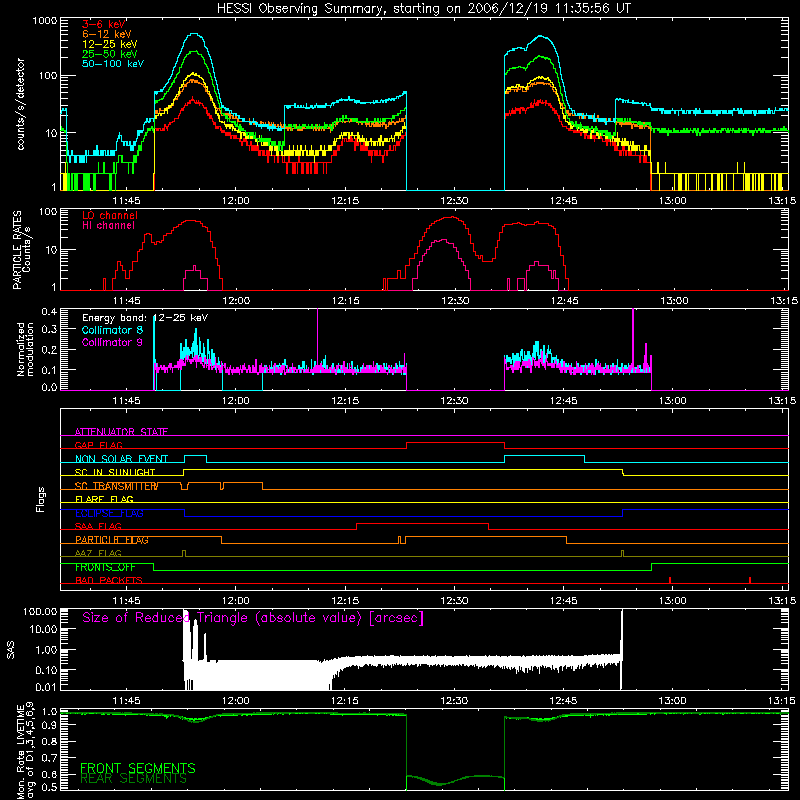800x800 pixels.
Task: Click the ECLIPSE_FLAG label
Action: (x=109, y=513)
